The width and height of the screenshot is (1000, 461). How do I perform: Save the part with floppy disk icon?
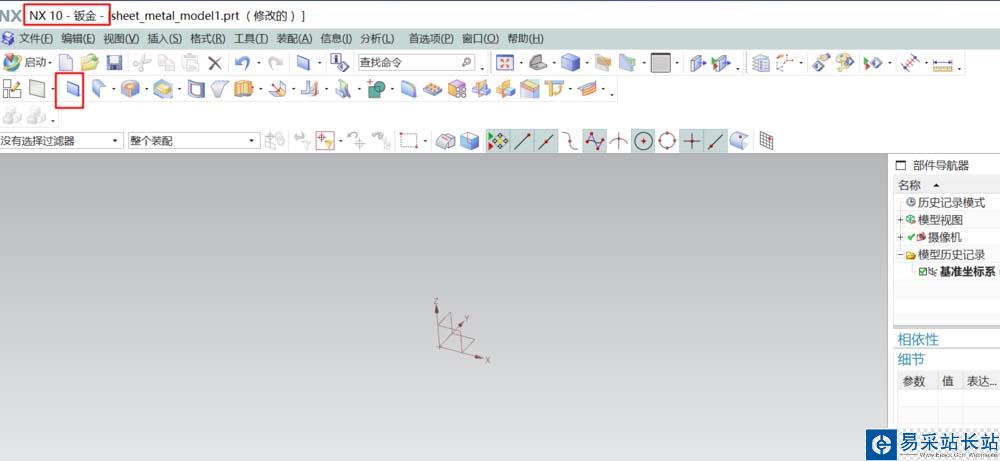[x=114, y=62]
